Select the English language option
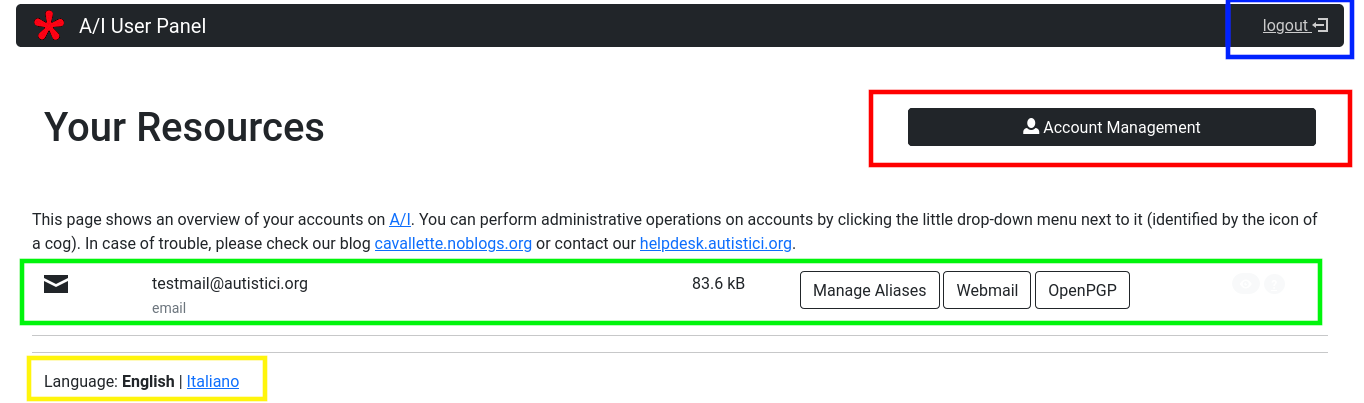 (x=148, y=381)
